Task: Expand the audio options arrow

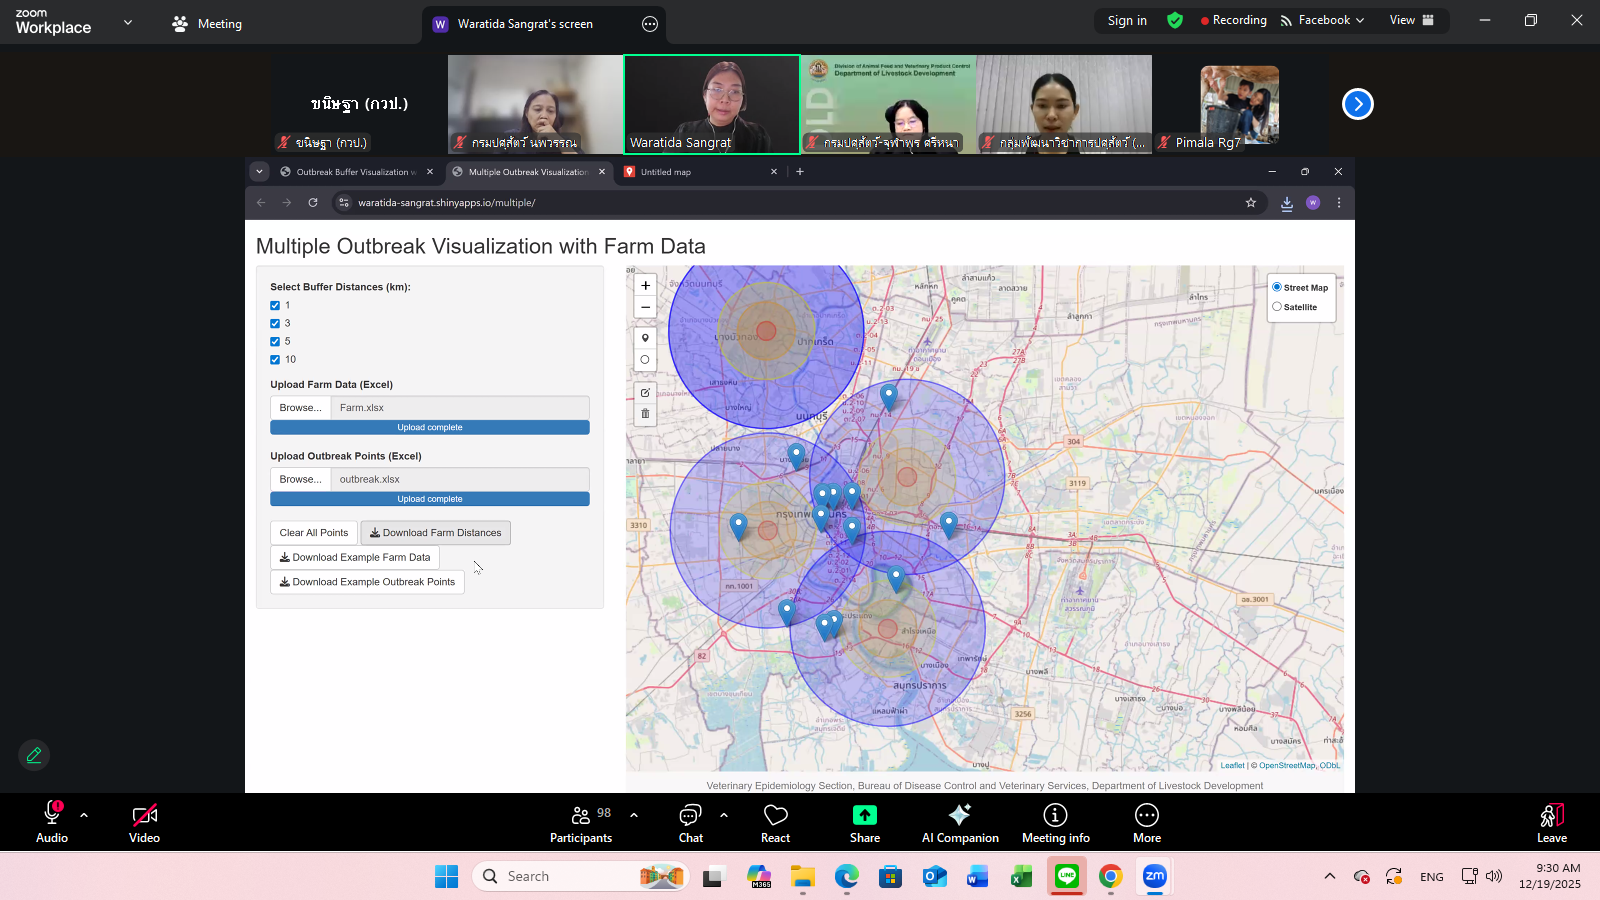Action: [84, 815]
